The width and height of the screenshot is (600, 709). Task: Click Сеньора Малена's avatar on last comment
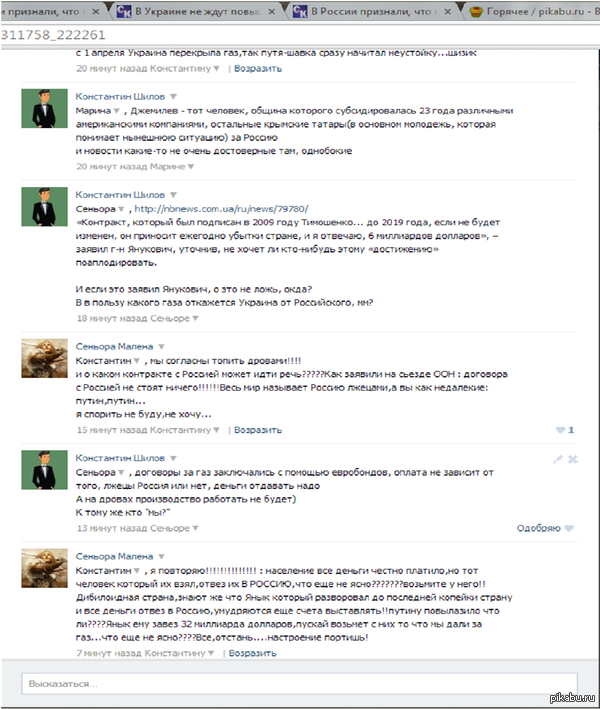pyautogui.click(x=44, y=568)
